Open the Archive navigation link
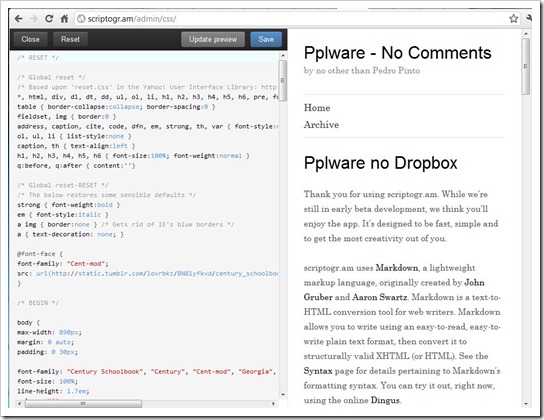Image resolution: width=544 pixels, height=420 pixels. tap(321, 125)
